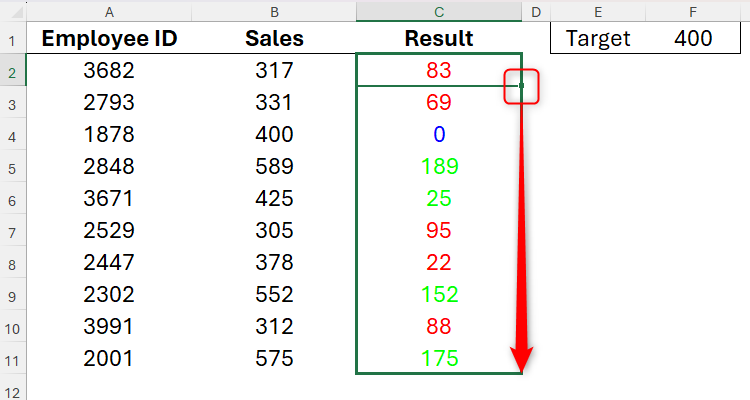This screenshot has width=750, height=400.
Task: Click the column F header
Action: click(x=693, y=11)
